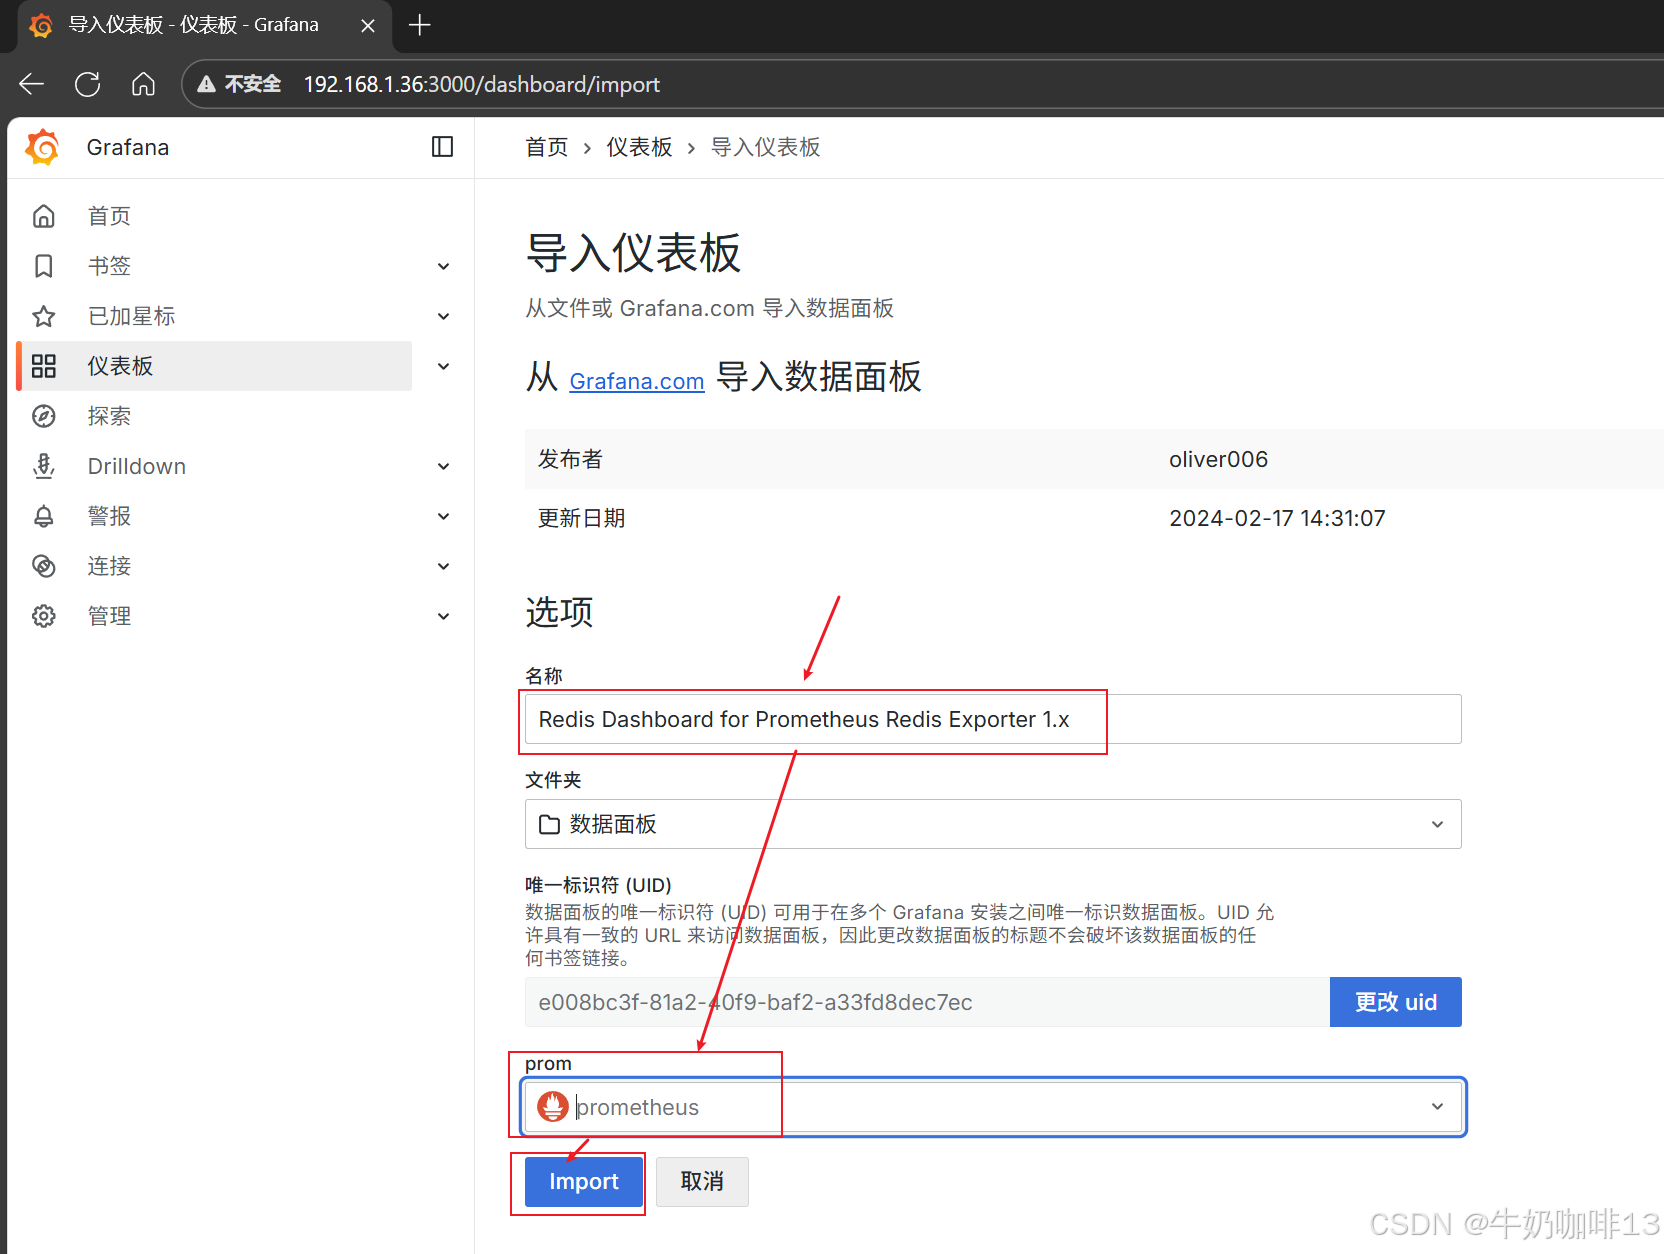Open 连接 in the sidebar menu
The height and width of the screenshot is (1254, 1664).
pos(109,566)
